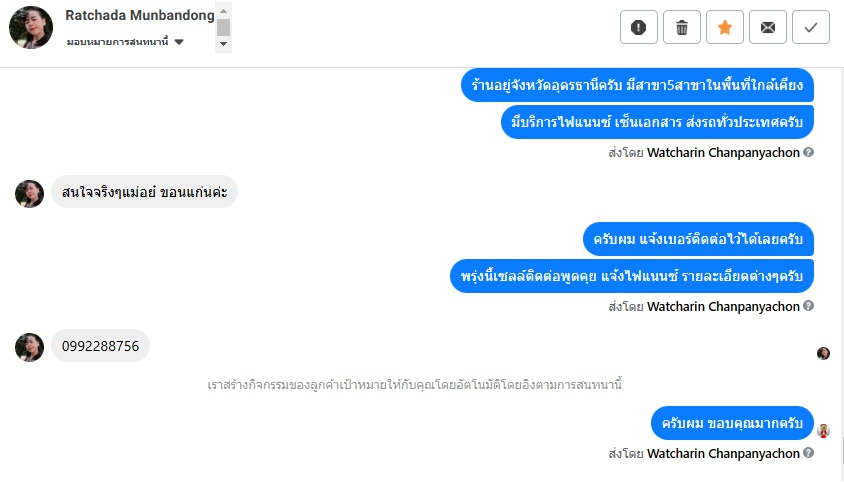Click the orange star follow-up icon
This screenshot has width=844, height=482.
point(725,28)
